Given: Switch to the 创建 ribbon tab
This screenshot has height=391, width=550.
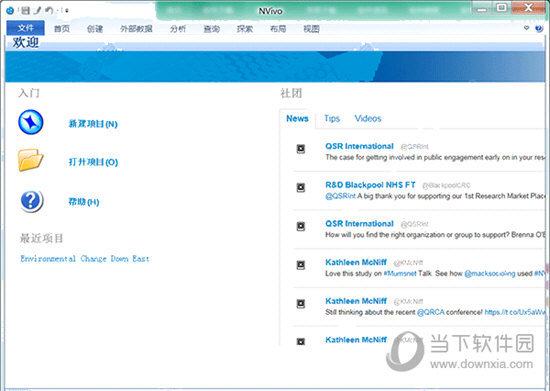Looking at the screenshot, I should [x=95, y=29].
